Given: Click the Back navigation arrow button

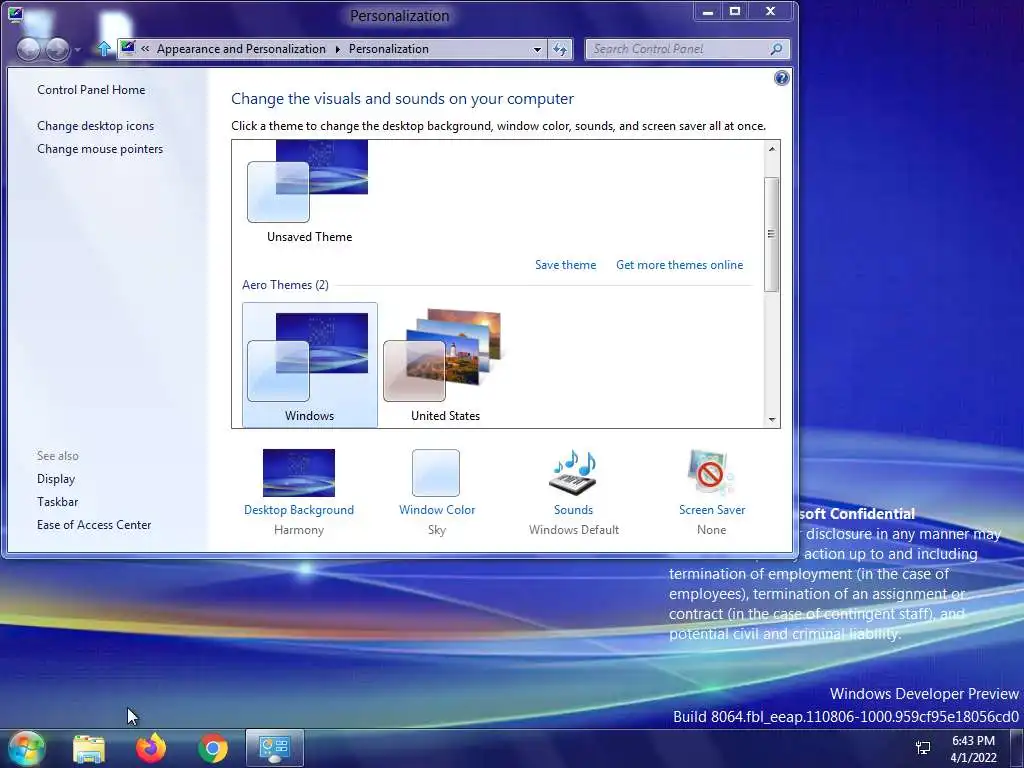Looking at the screenshot, I should point(29,49).
